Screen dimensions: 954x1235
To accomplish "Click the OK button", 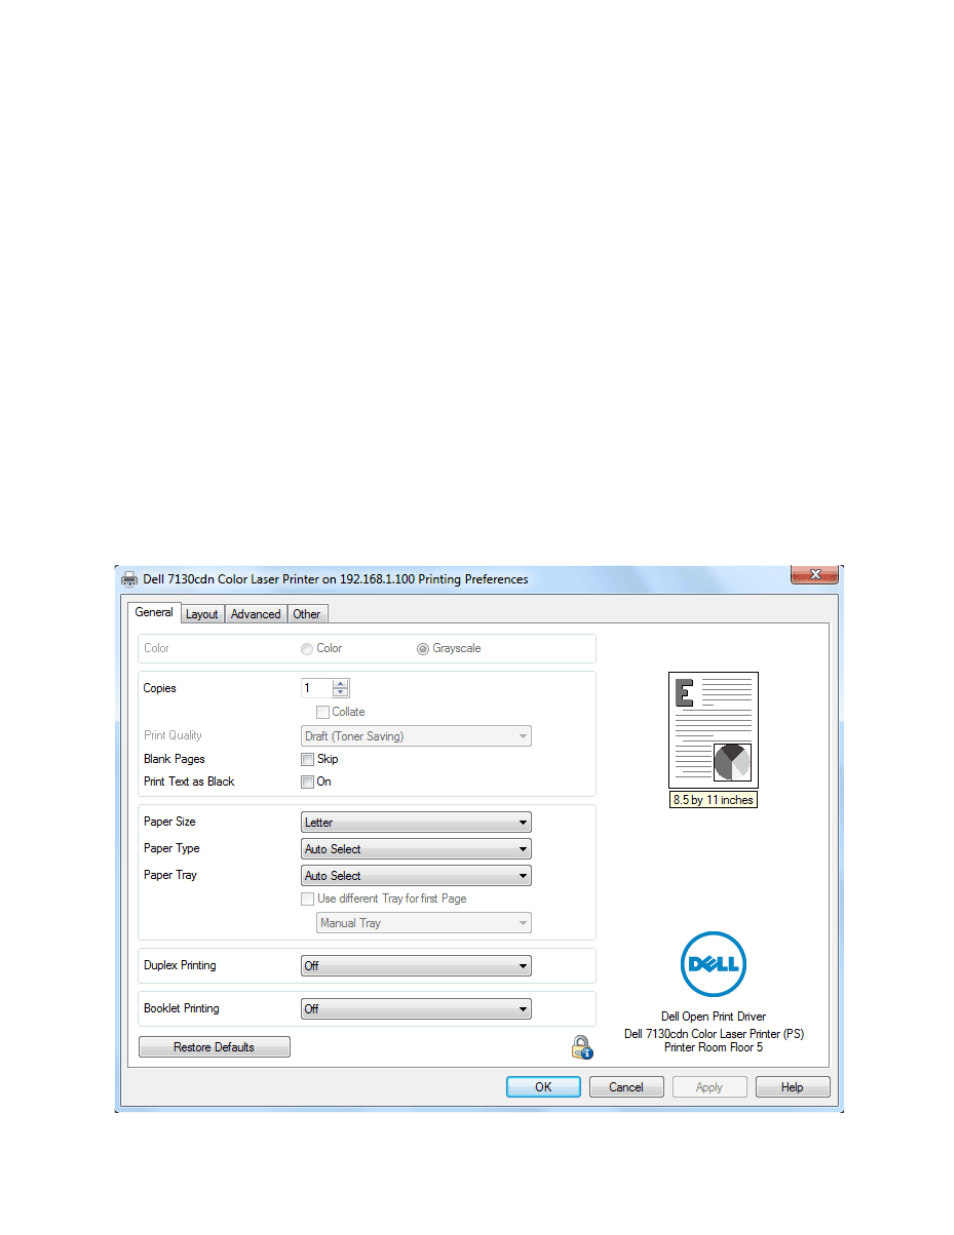I will [x=543, y=1087].
